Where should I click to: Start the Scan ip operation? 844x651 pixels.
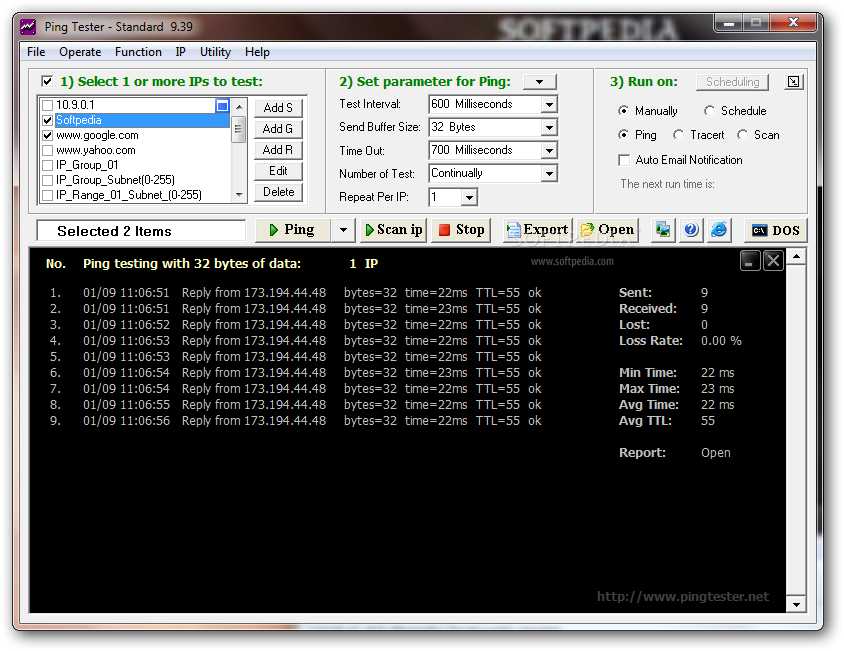tap(393, 230)
